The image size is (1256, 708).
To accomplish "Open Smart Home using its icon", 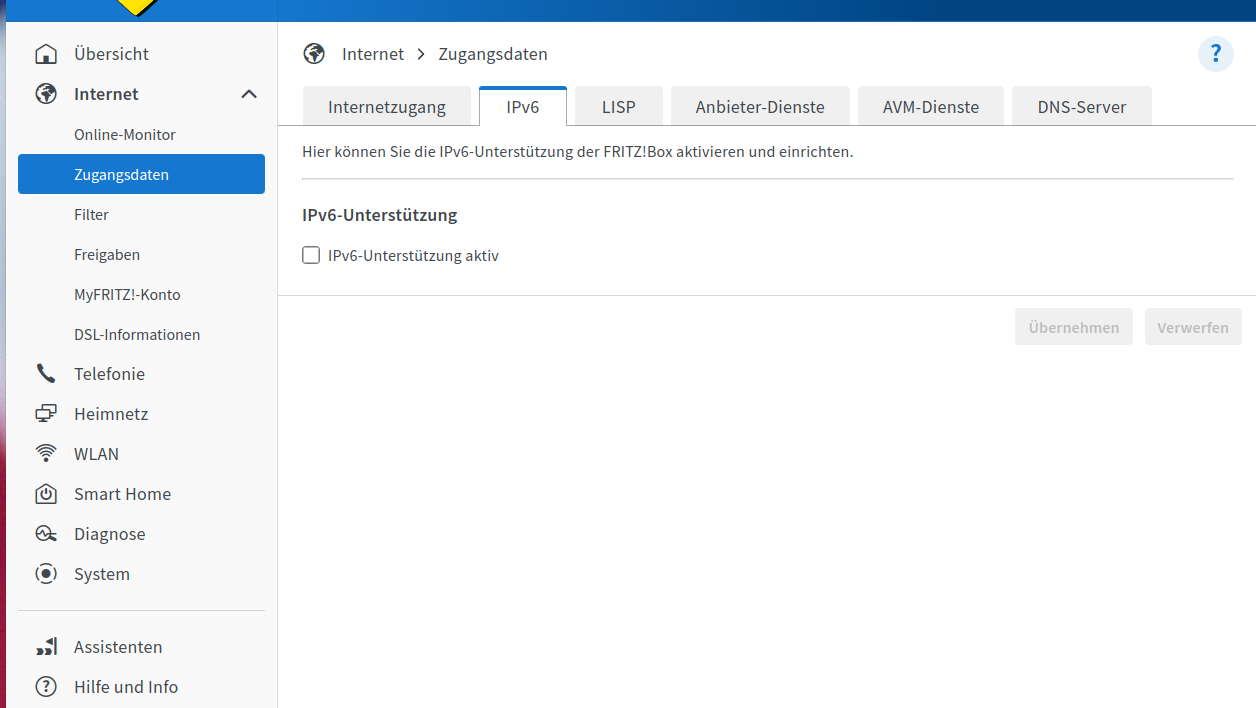I will point(46,493).
